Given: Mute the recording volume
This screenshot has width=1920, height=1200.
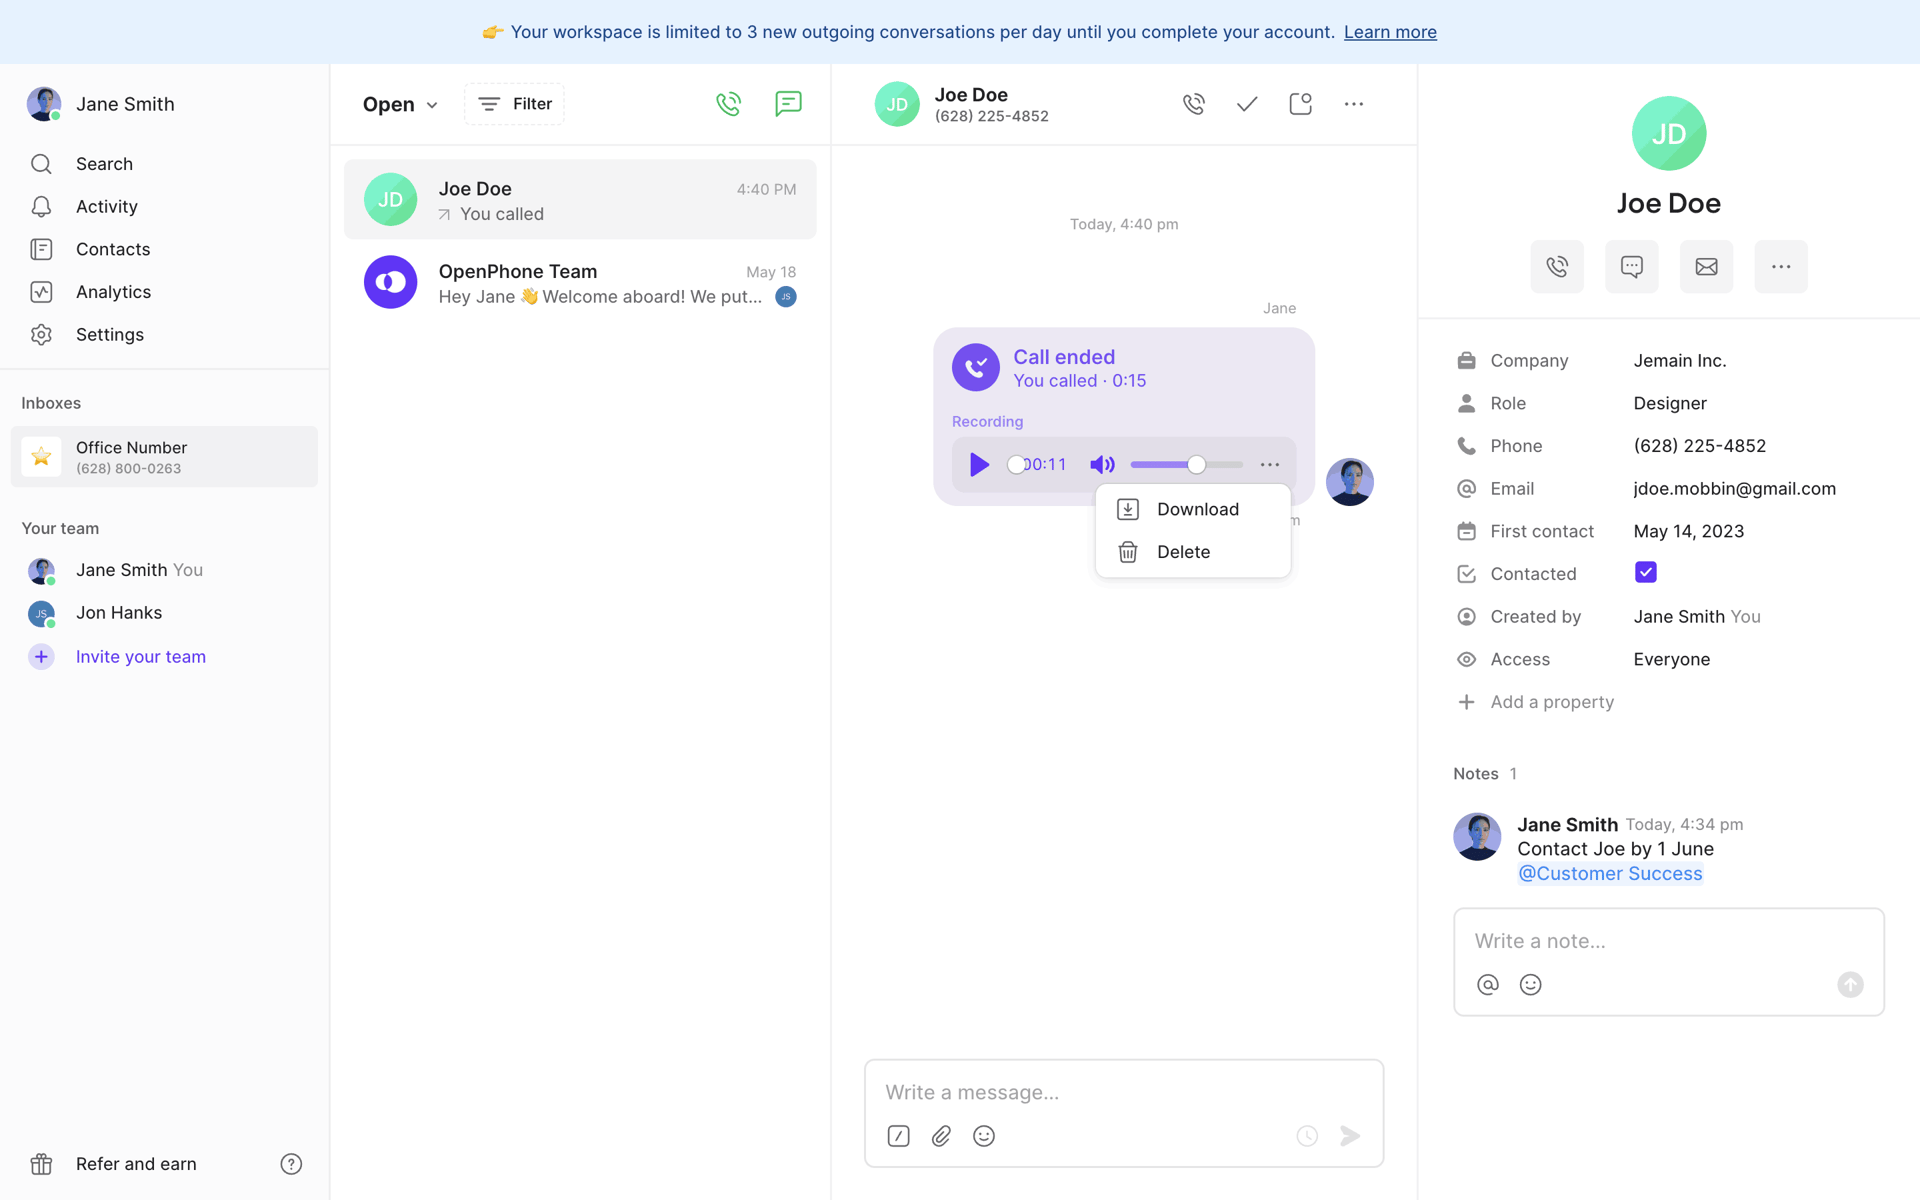Looking at the screenshot, I should click(x=1102, y=464).
